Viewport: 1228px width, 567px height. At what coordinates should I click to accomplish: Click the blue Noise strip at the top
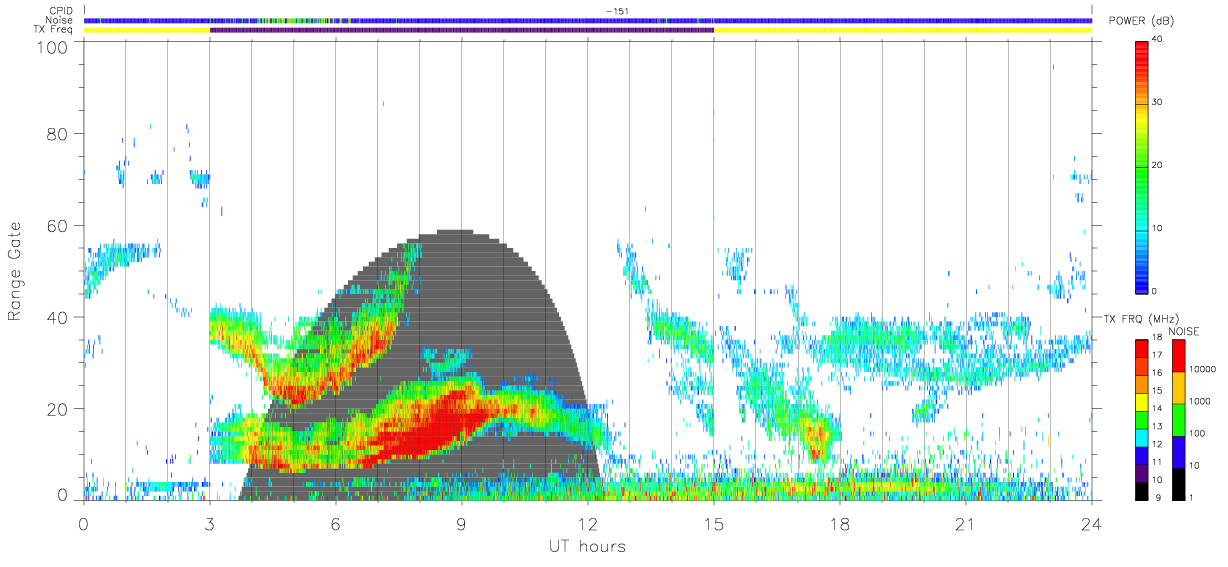(588, 20)
